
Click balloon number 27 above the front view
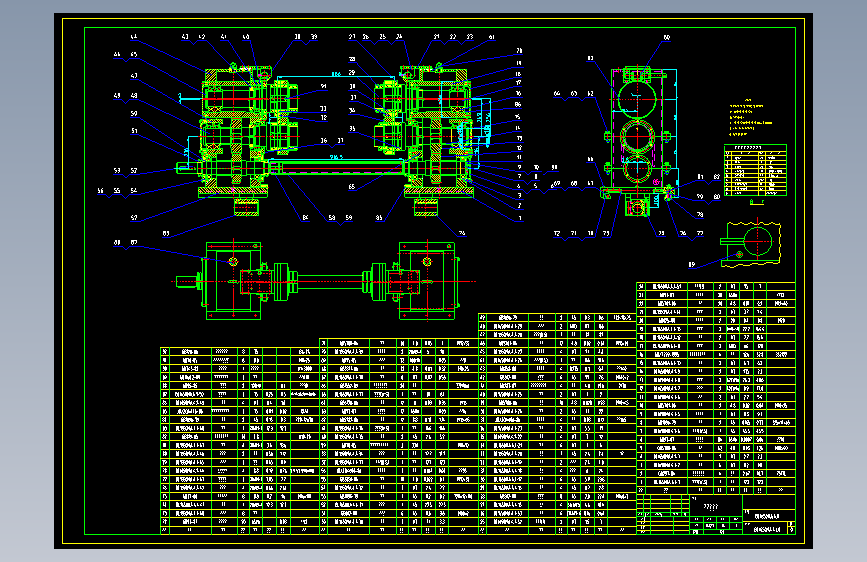[x=352, y=37]
